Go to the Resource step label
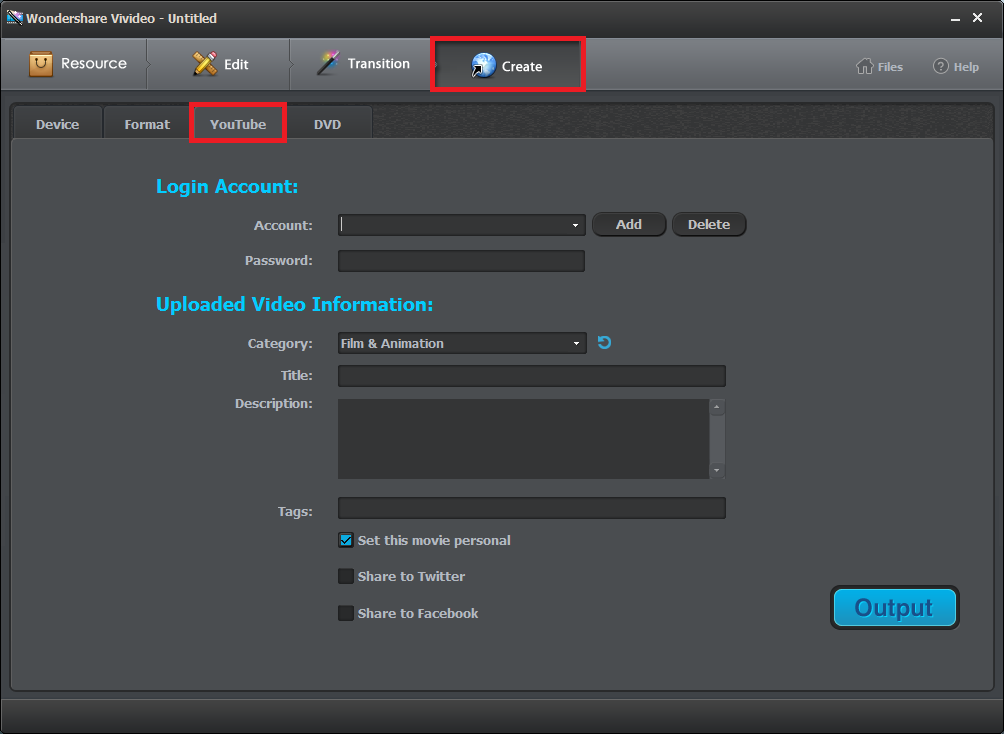Viewport: 1004px width, 734px height. point(94,63)
